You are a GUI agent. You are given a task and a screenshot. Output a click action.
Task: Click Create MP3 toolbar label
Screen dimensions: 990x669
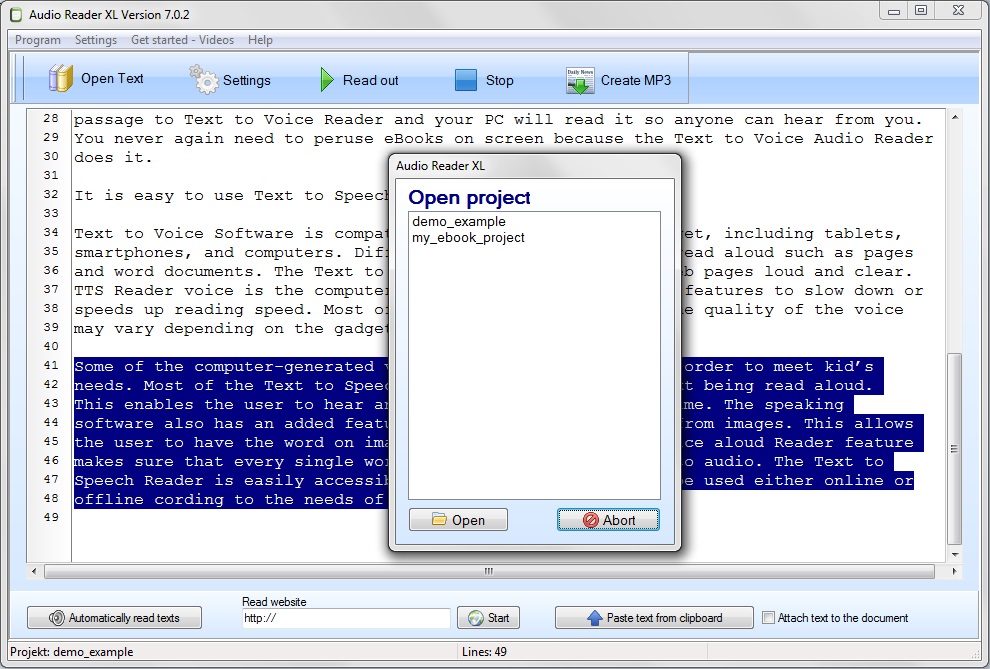(636, 80)
